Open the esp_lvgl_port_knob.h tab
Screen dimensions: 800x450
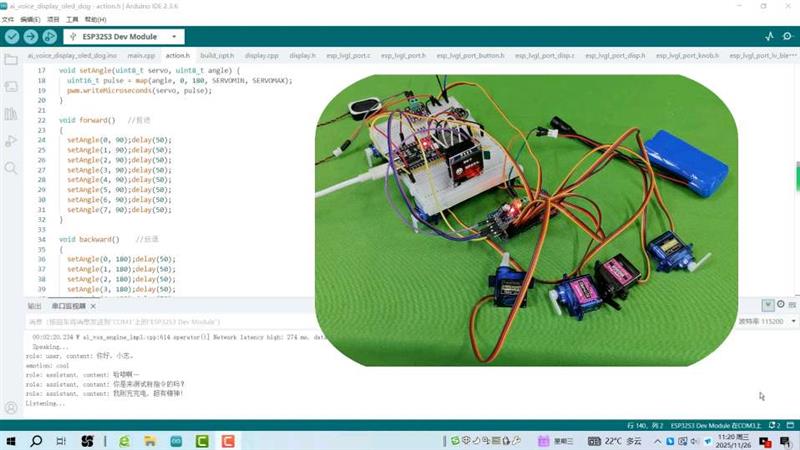tap(687, 55)
